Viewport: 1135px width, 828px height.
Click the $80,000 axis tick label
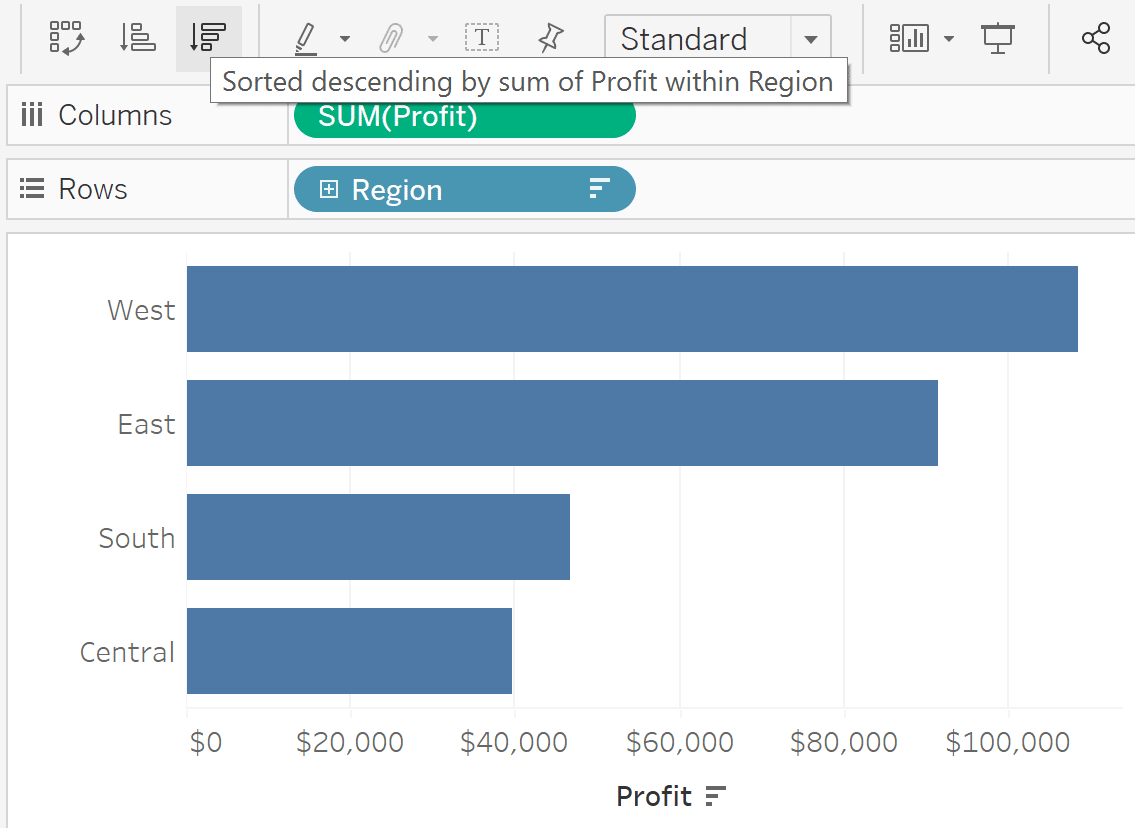(844, 743)
